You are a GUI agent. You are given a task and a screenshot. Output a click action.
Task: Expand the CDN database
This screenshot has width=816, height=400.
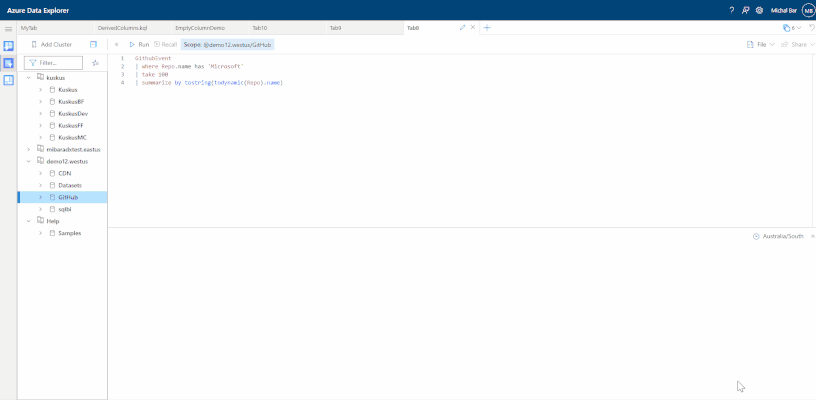coord(41,173)
